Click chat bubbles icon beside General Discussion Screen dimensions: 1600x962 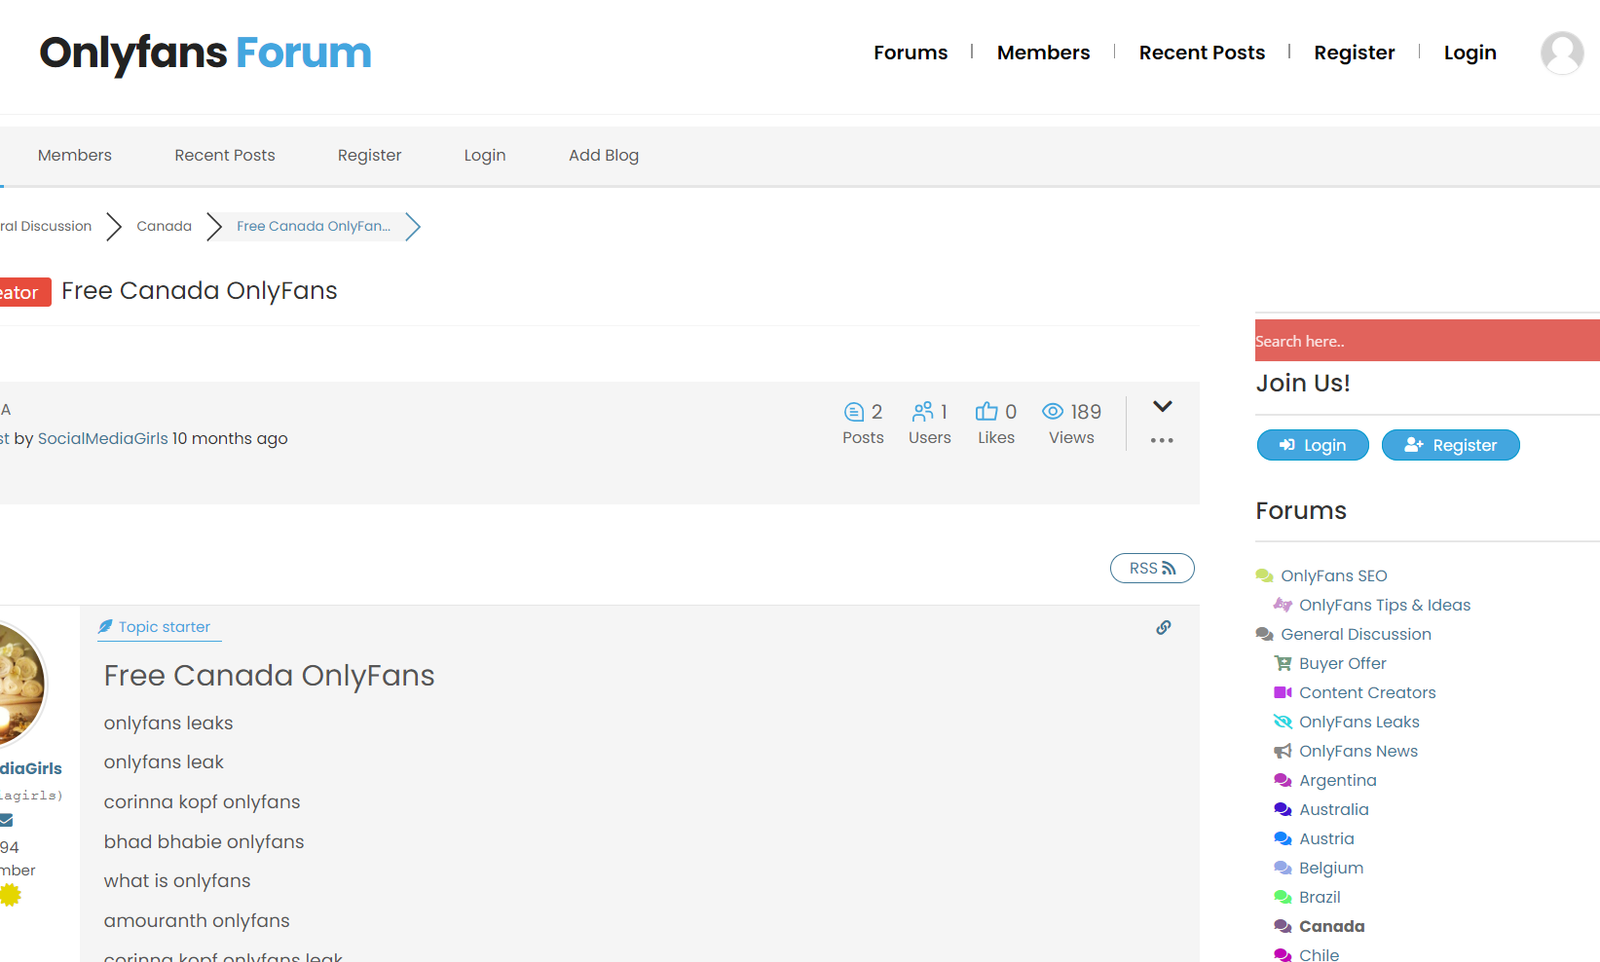click(1264, 634)
